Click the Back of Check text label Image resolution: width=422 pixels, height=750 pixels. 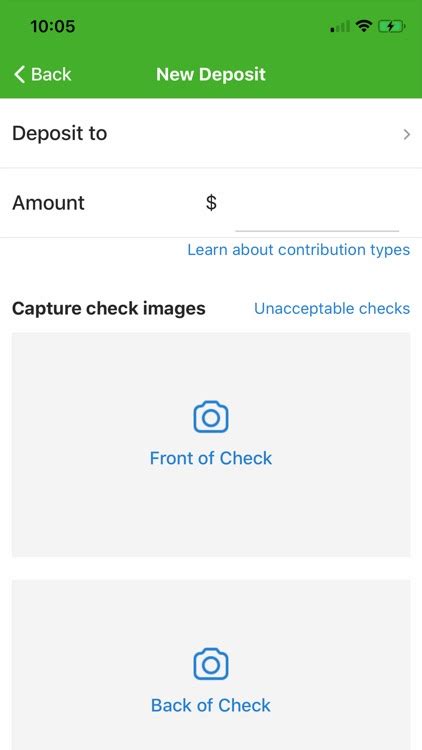tap(211, 705)
